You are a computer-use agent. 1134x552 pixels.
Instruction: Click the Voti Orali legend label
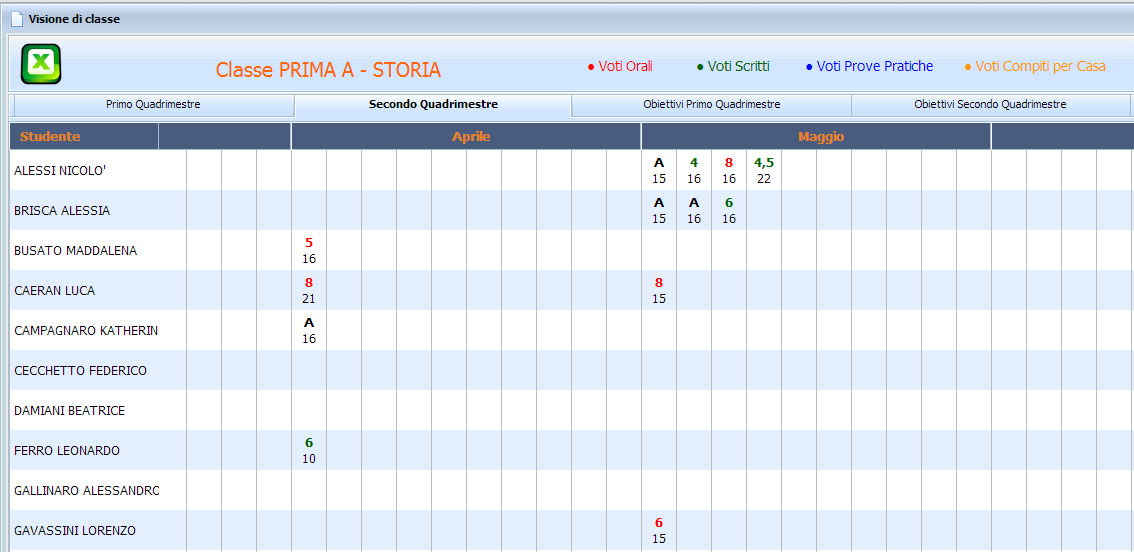625,66
